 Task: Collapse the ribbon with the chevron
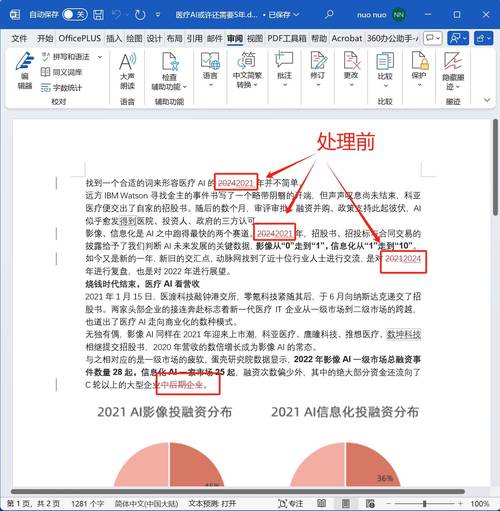click(487, 100)
